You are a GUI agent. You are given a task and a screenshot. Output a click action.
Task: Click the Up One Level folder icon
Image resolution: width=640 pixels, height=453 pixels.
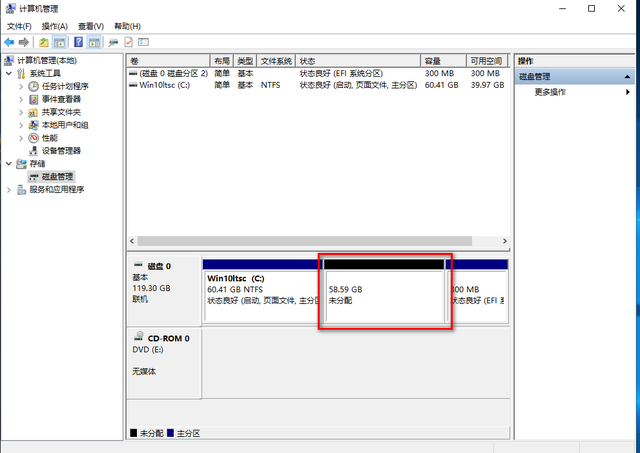pyautogui.click(x=44, y=42)
